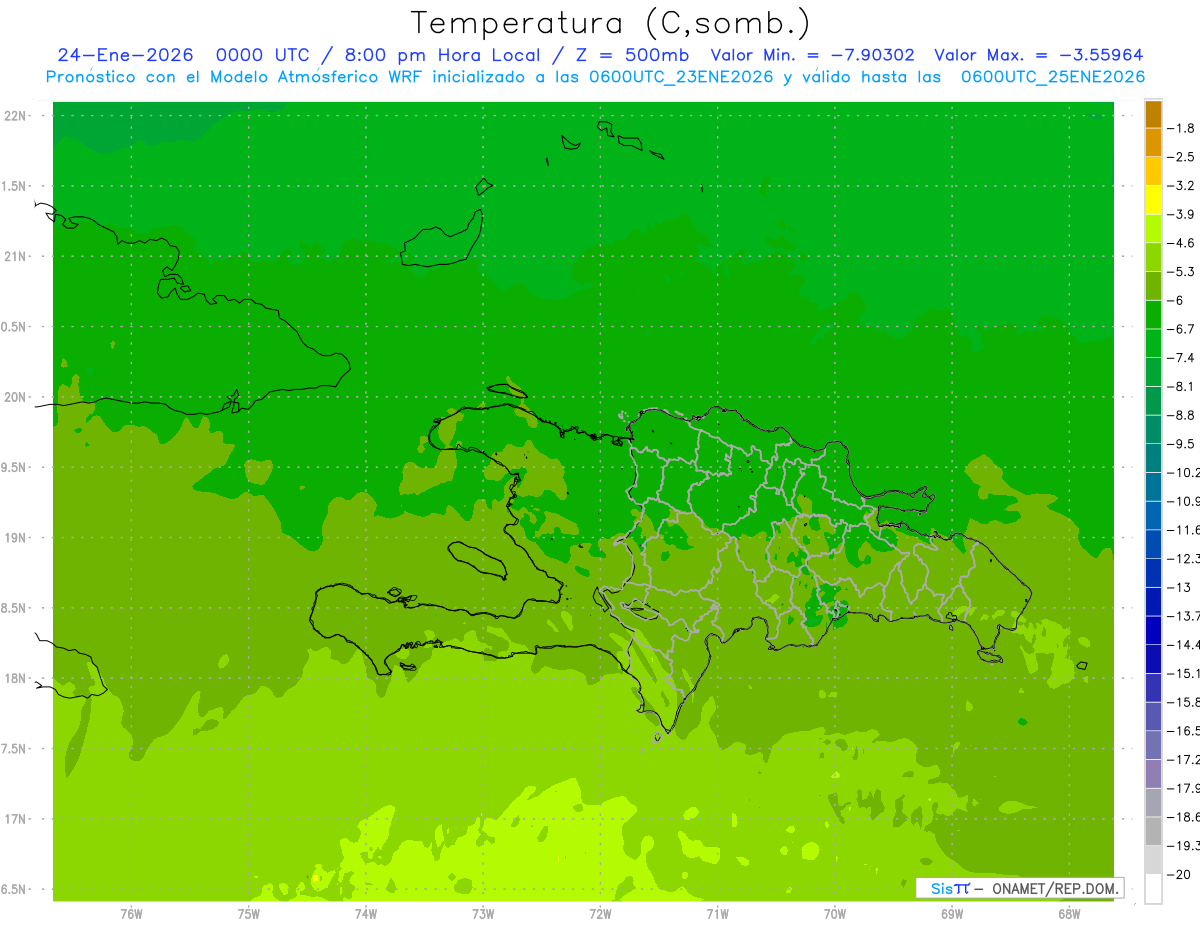Image resolution: width=1200 pixels, height=927 pixels.
Task: Click the '17N' latitude label
Action: 16,819
